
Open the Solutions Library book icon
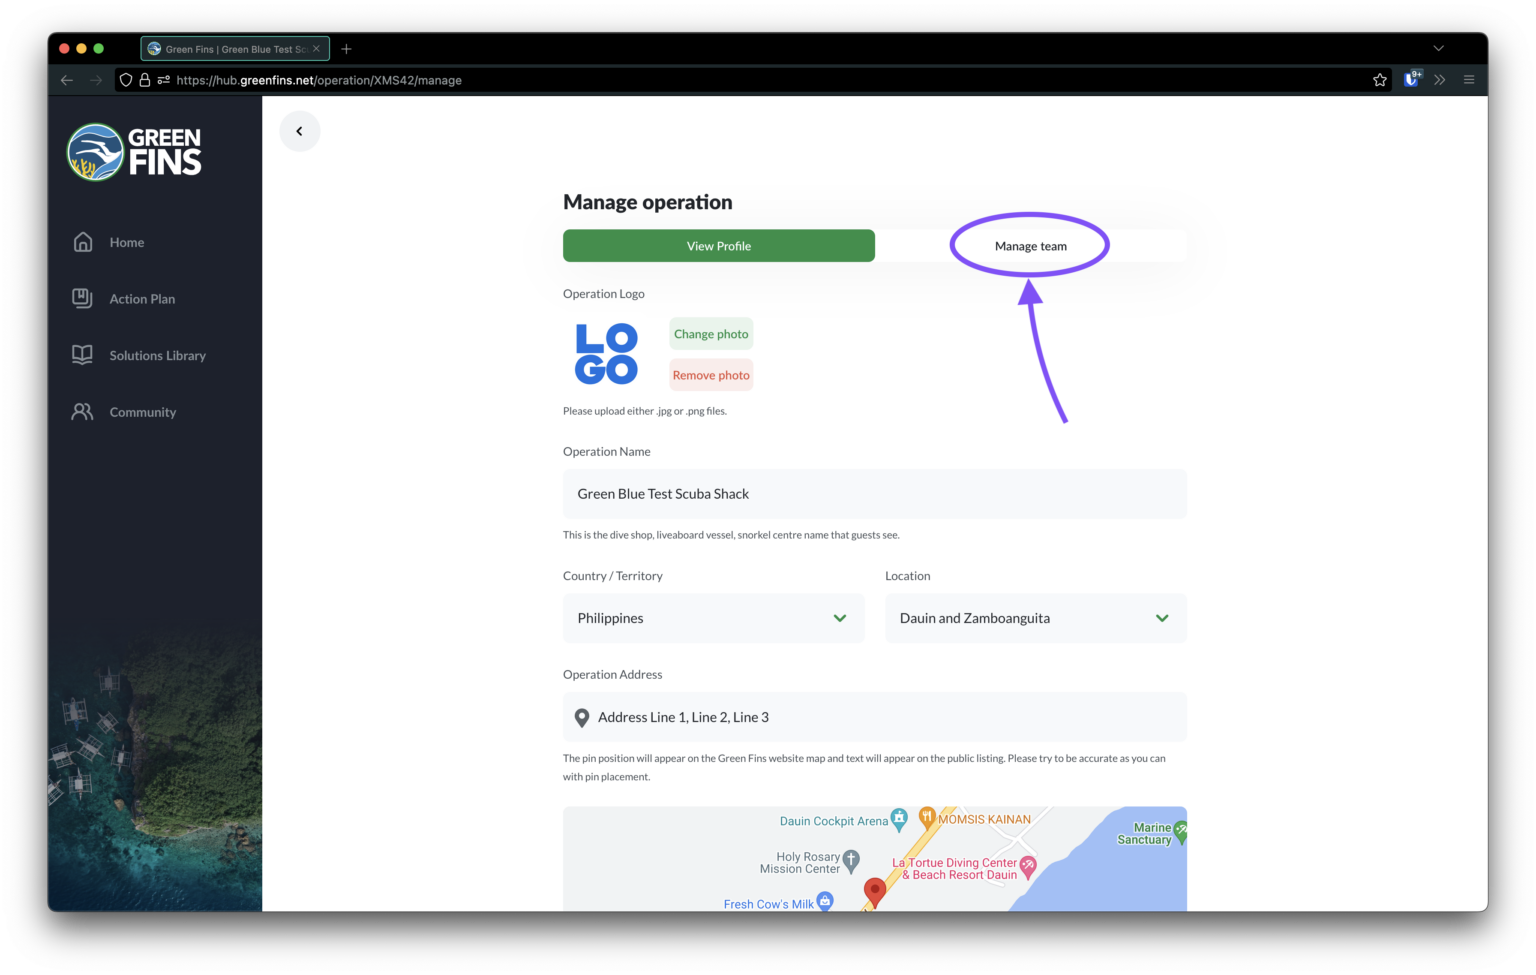click(82, 355)
